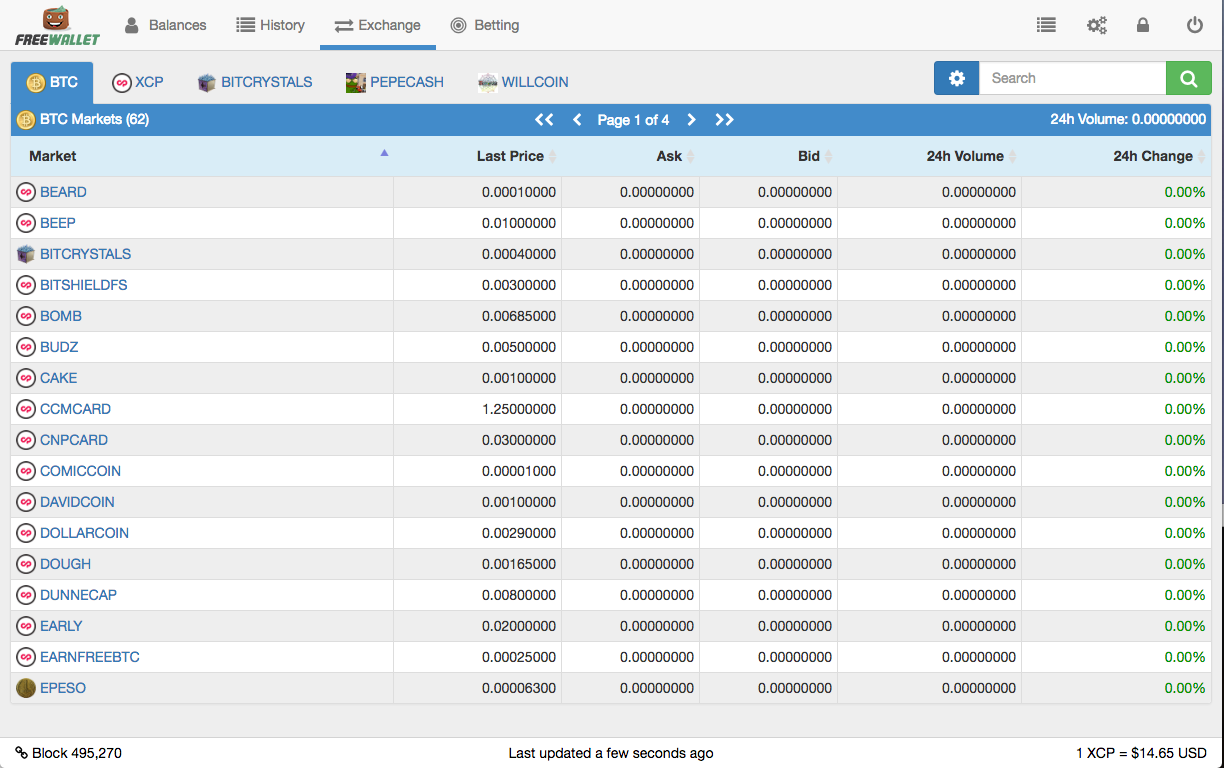Go to first page of markets

544,120
